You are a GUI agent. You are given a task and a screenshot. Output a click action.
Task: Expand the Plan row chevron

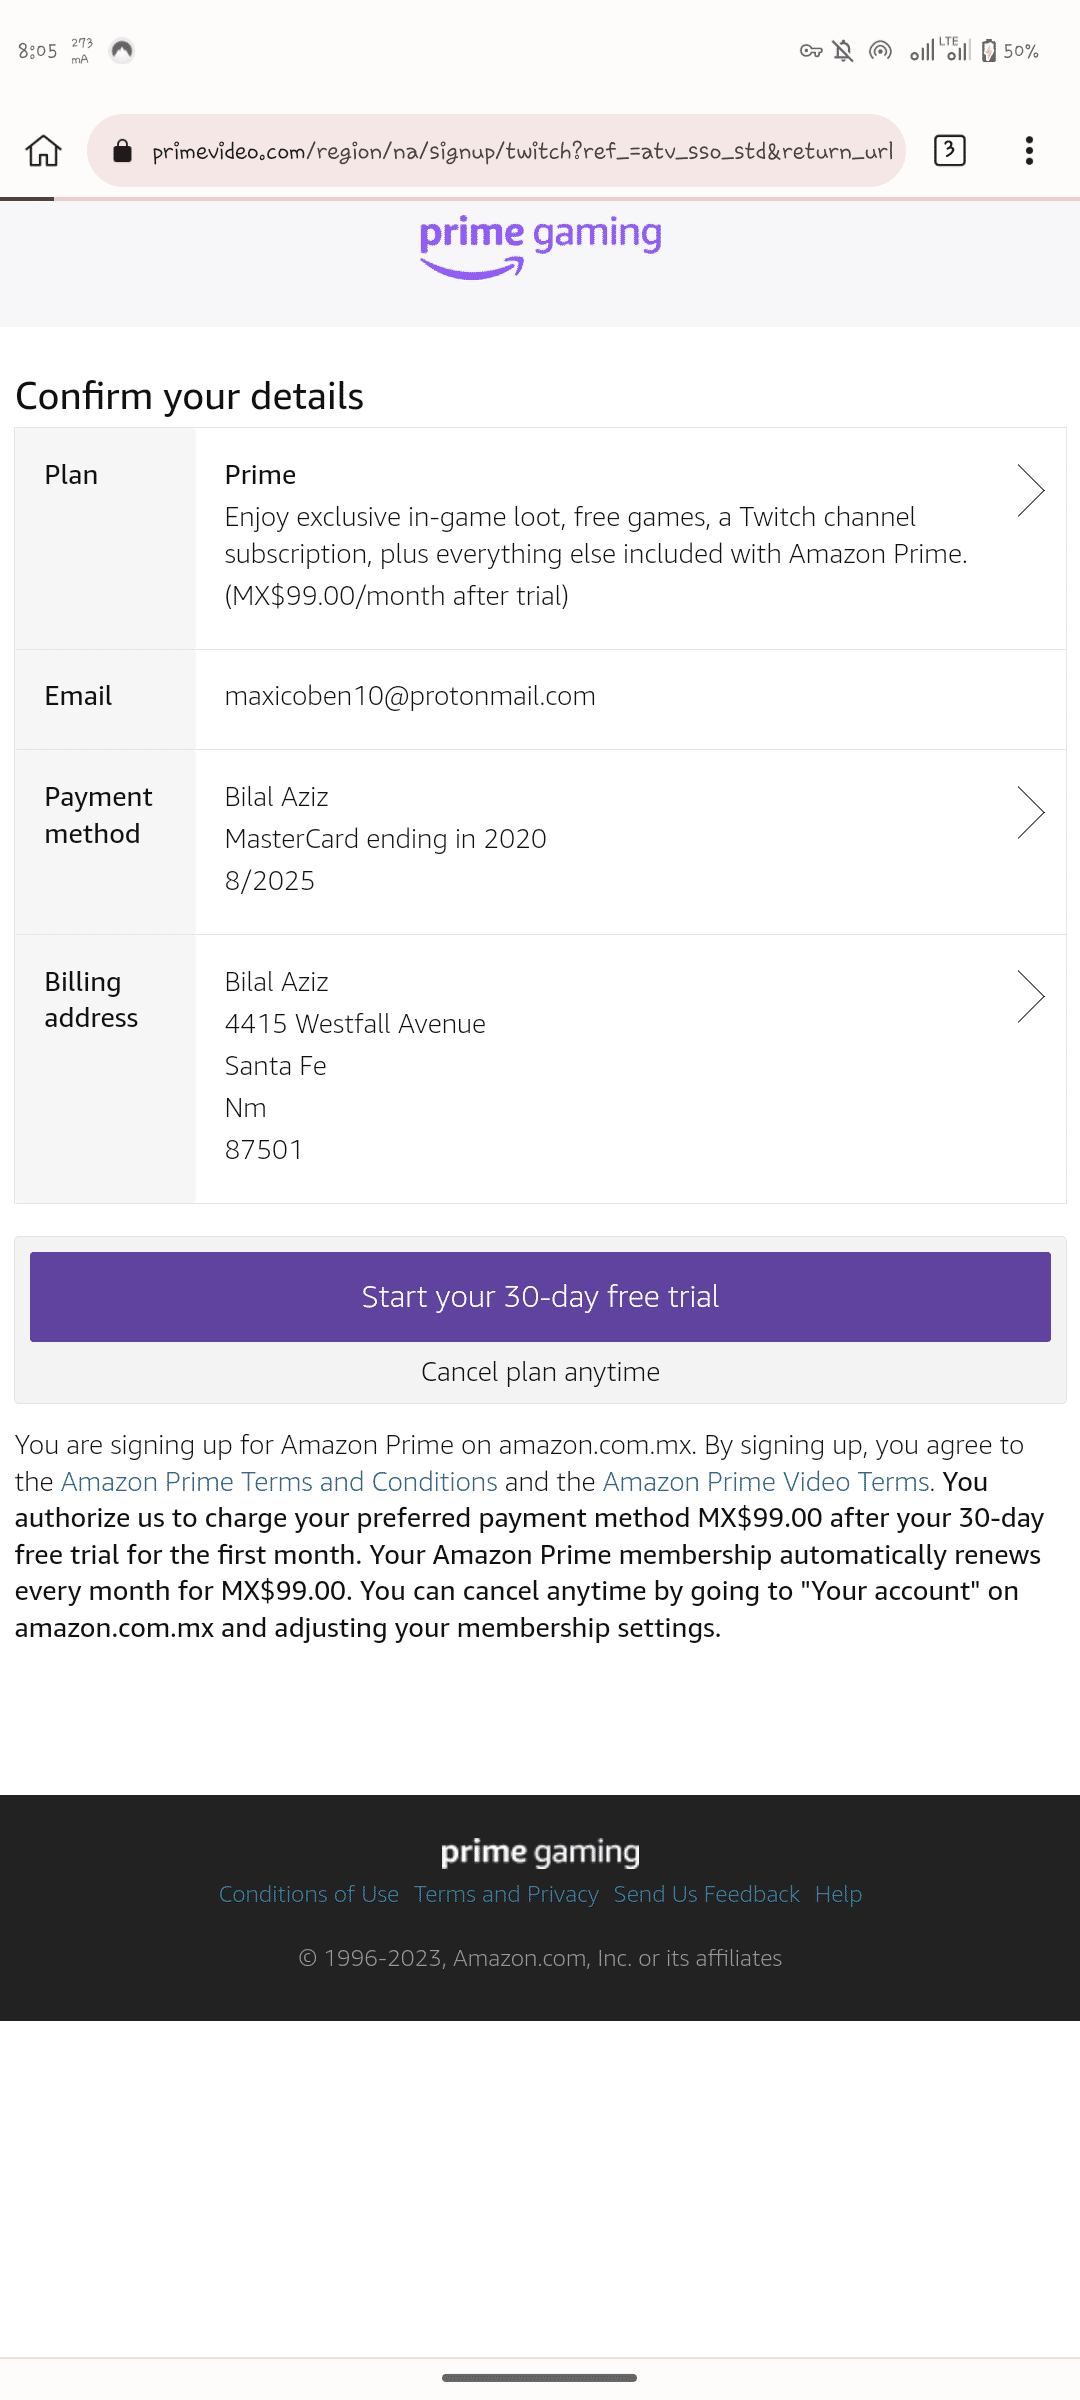pyautogui.click(x=1030, y=490)
